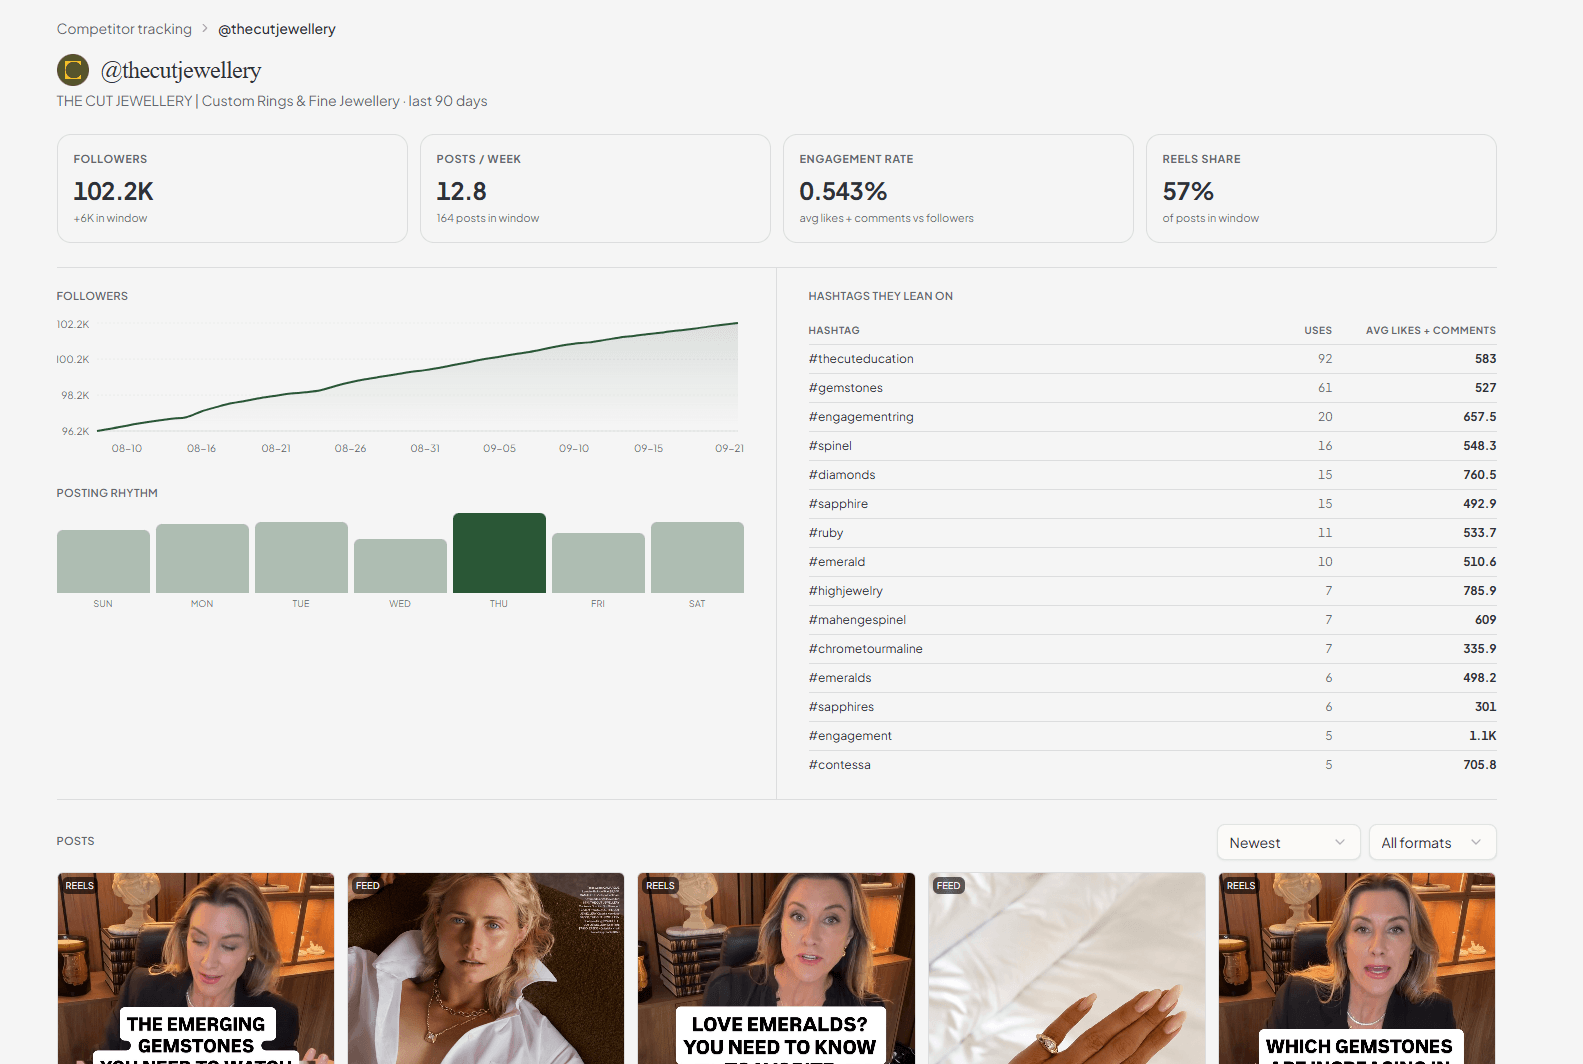This screenshot has width=1583, height=1064.
Task: Click the 09-21 date on followers chart
Action: pos(729,448)
